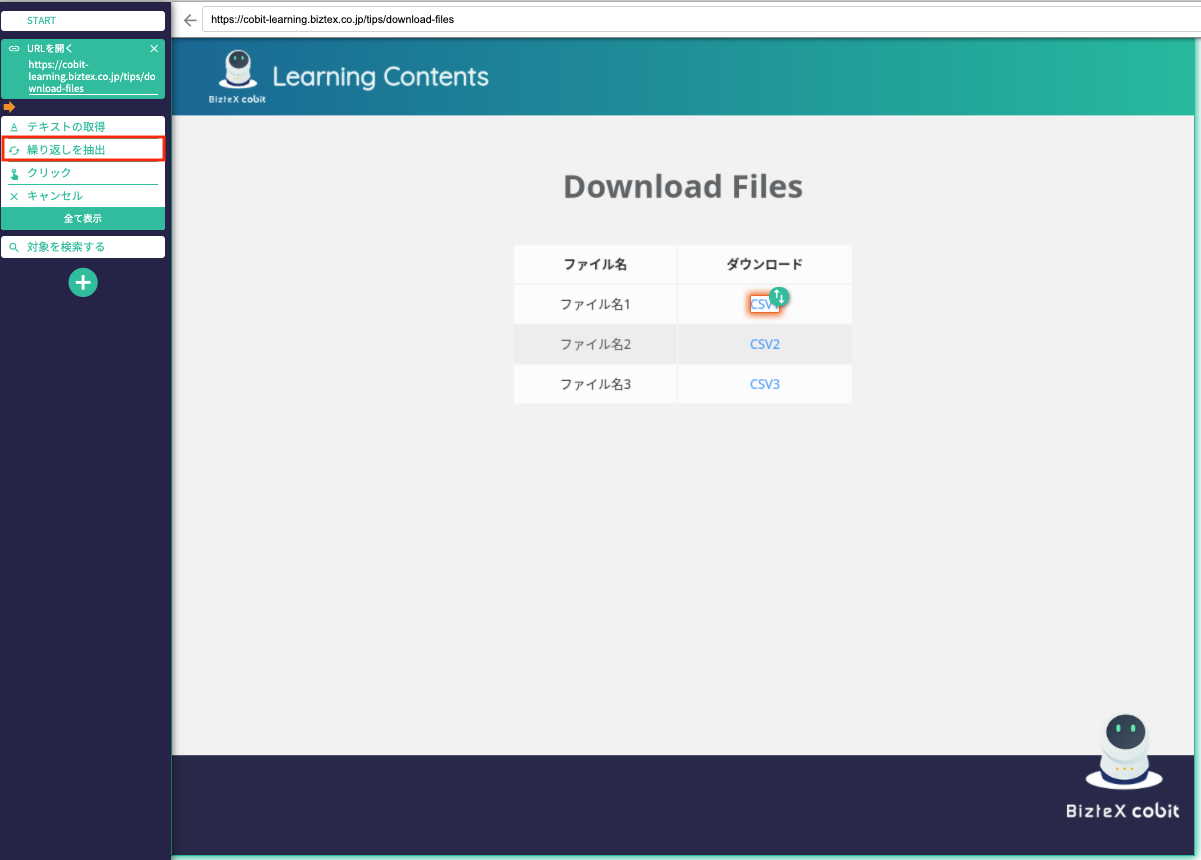Click the URL address bar
Image resolution: width=1201 pixels, height=860 pixels.
coord(700,19)
